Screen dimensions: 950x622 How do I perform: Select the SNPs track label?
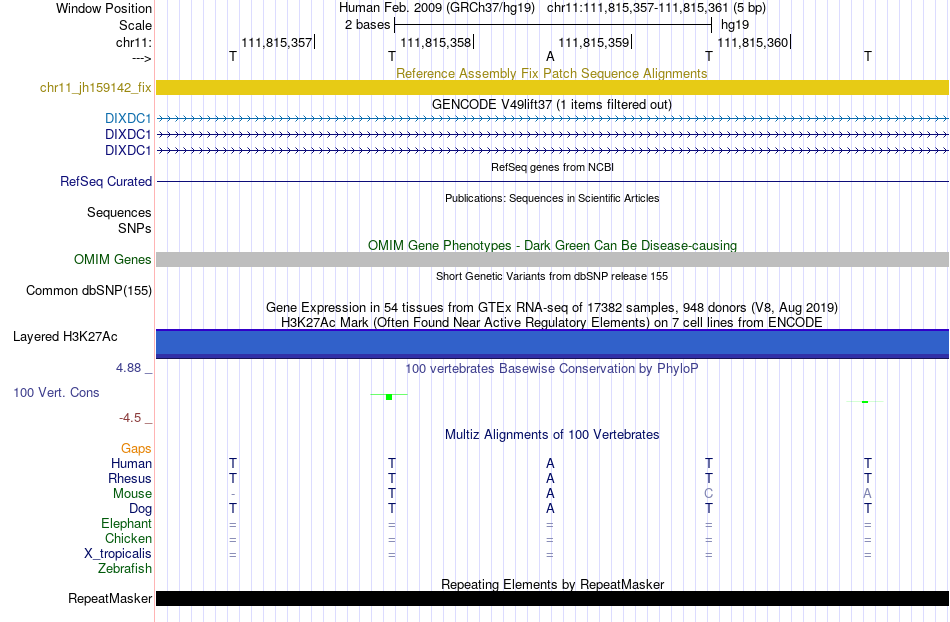(x=135, y=228)
